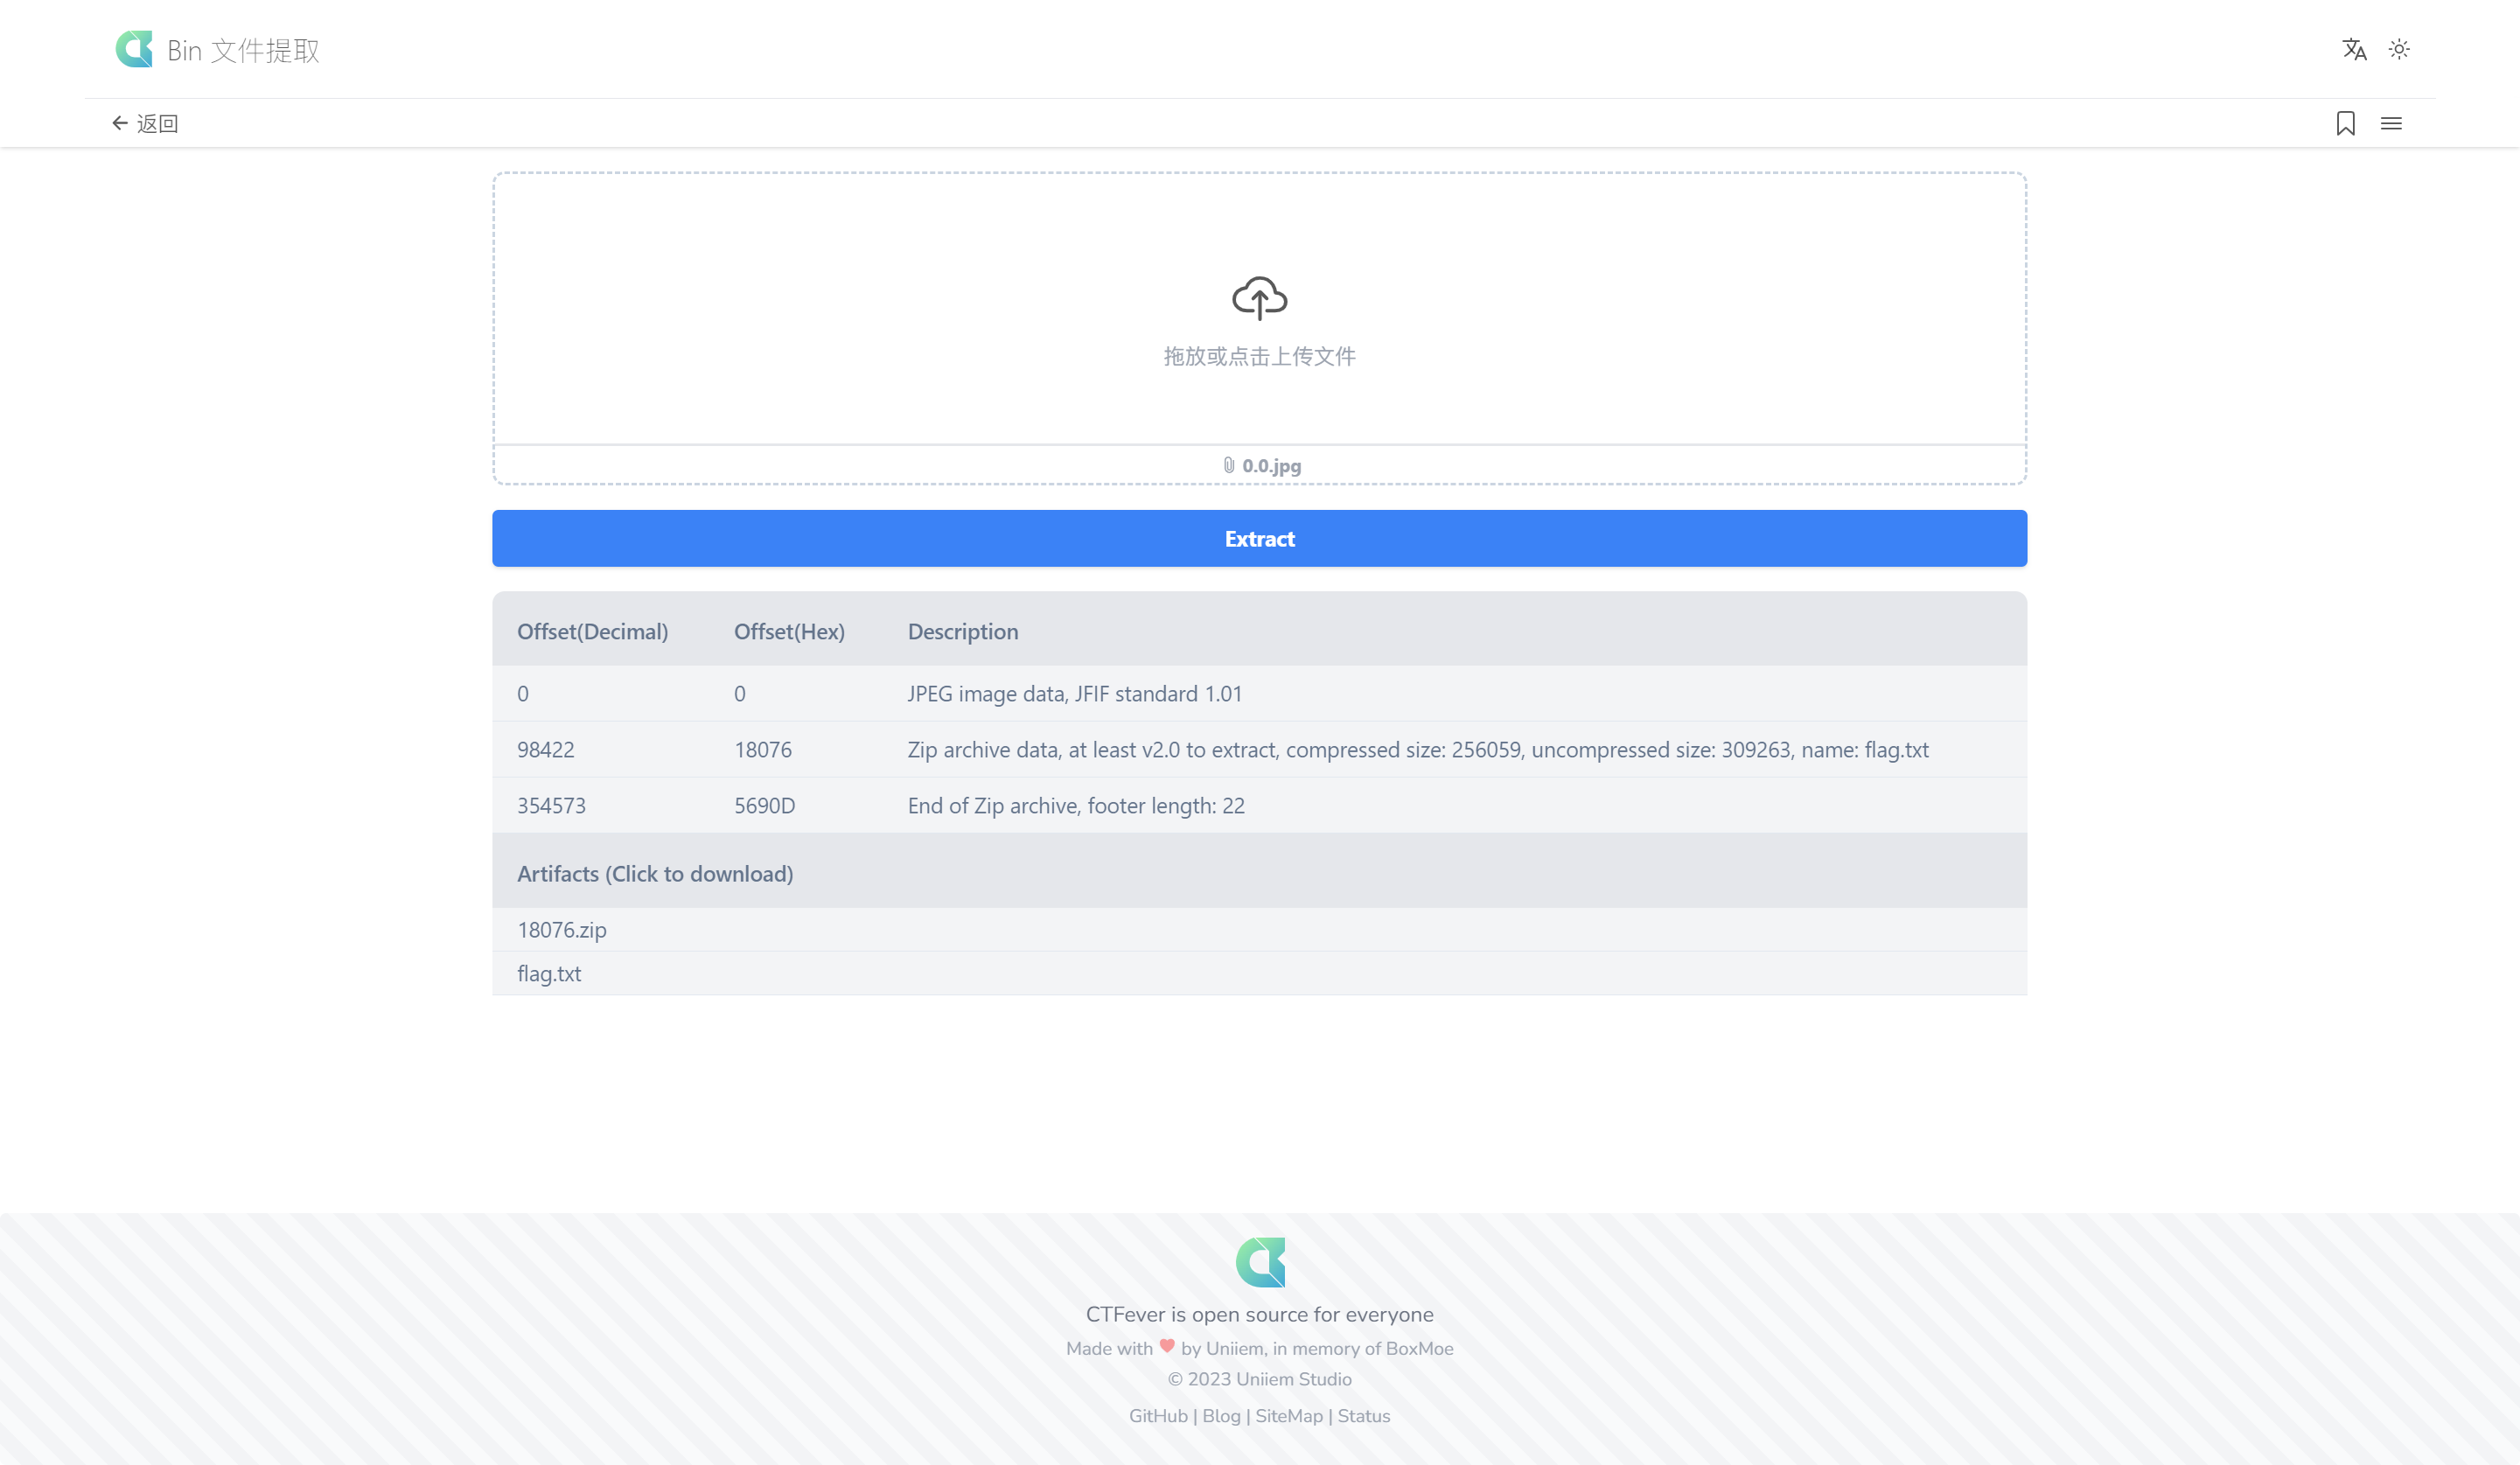Click the paperclip icon beside 0.0.jpg

[1228, 464]
